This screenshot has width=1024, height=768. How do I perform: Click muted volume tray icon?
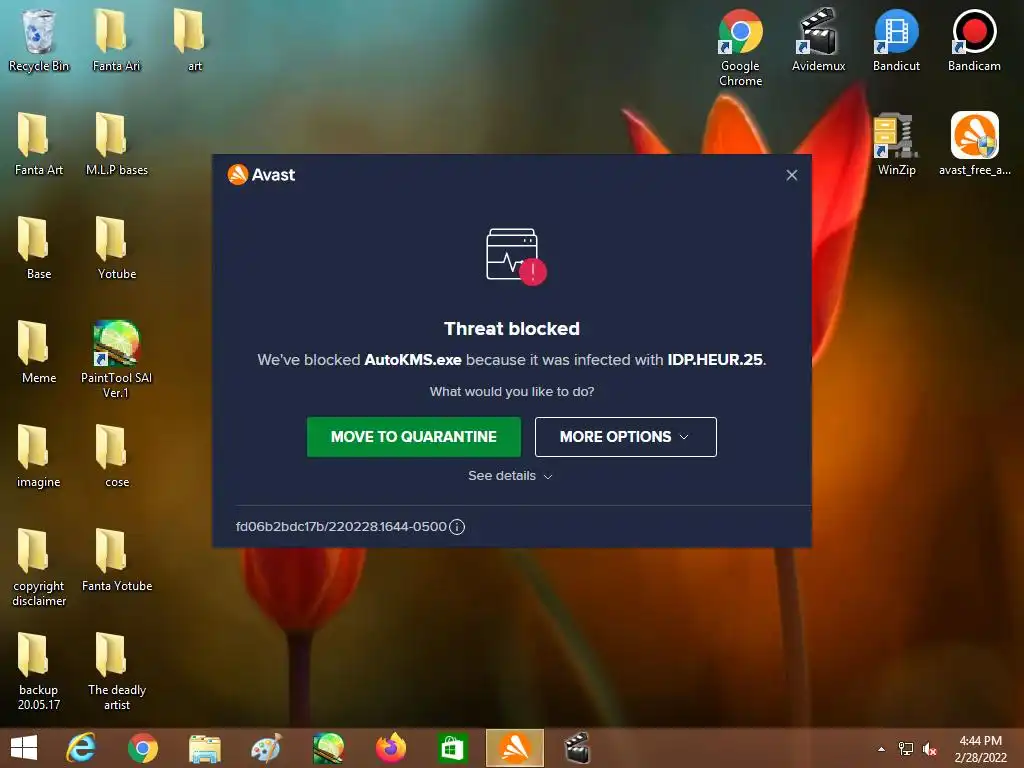[x=929, y=749]
